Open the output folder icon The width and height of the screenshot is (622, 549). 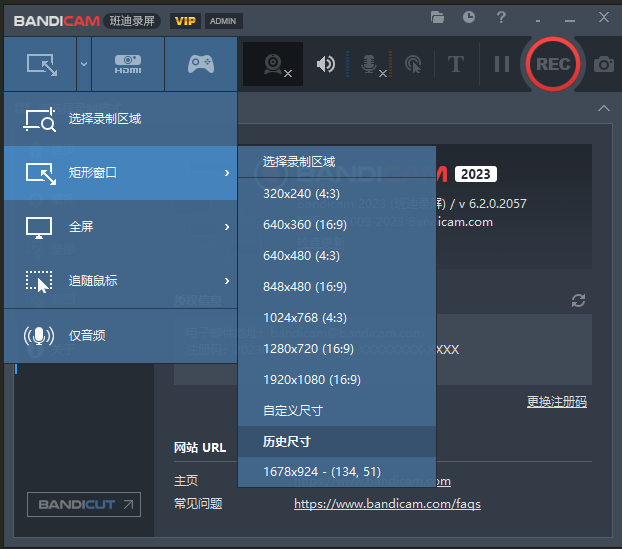[437, 17]
